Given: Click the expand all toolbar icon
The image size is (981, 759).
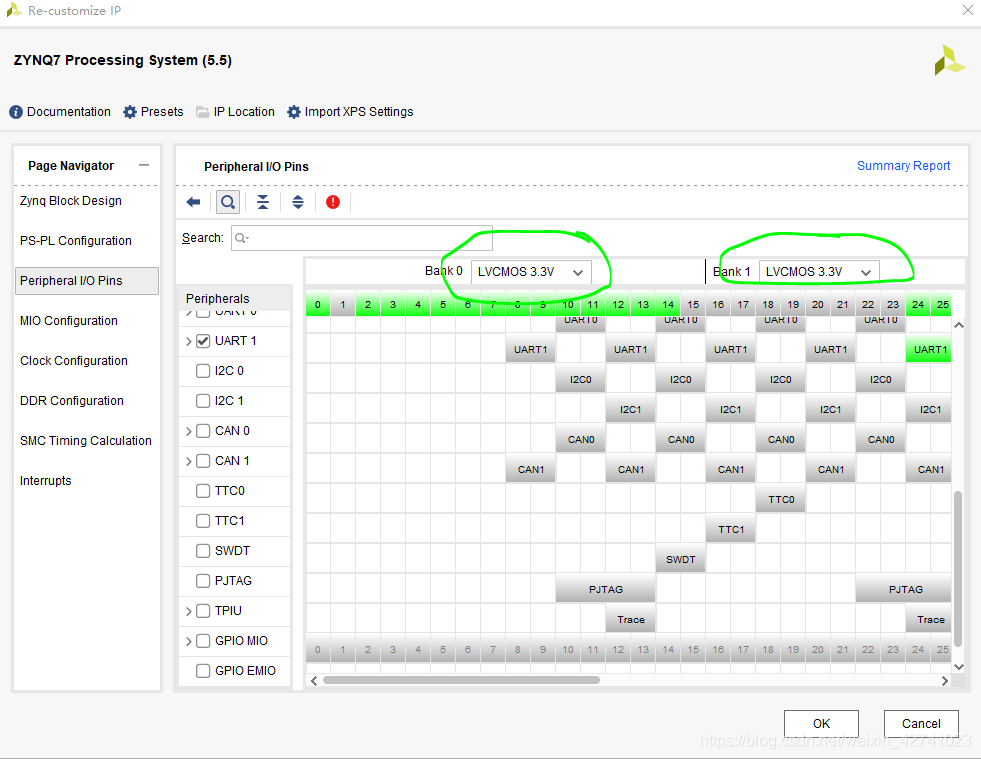Looking at the screenshot, I should (298, 202).
